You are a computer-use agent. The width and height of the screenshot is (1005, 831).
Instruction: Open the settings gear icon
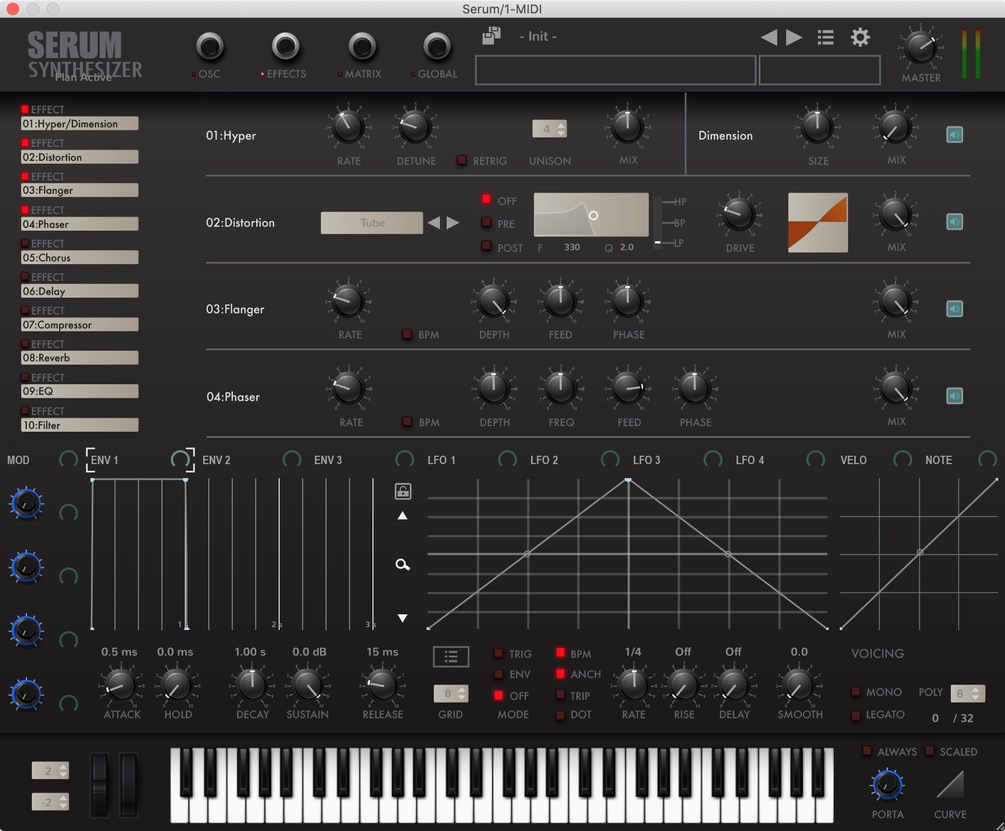click(860, 37)
